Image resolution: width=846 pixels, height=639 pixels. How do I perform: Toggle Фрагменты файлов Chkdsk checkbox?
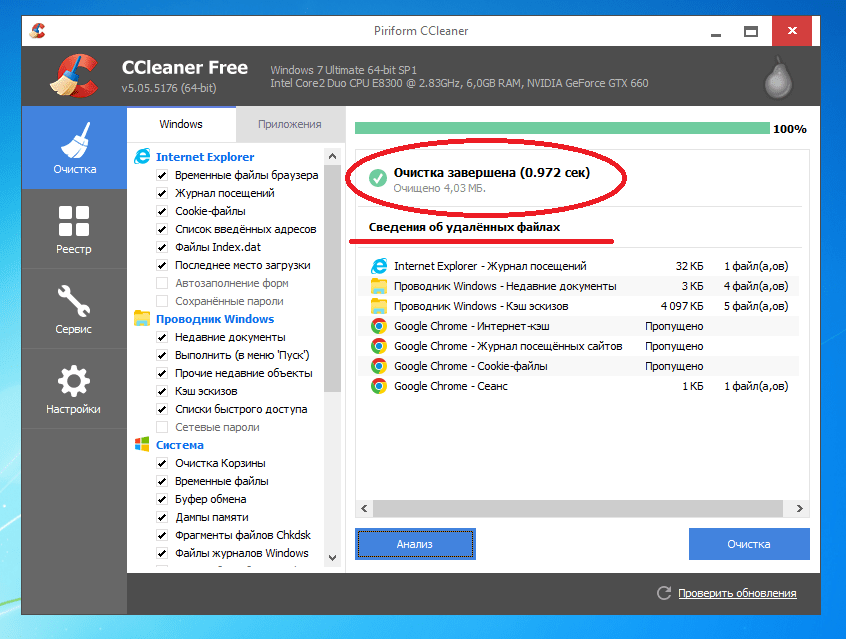[162, 535]
